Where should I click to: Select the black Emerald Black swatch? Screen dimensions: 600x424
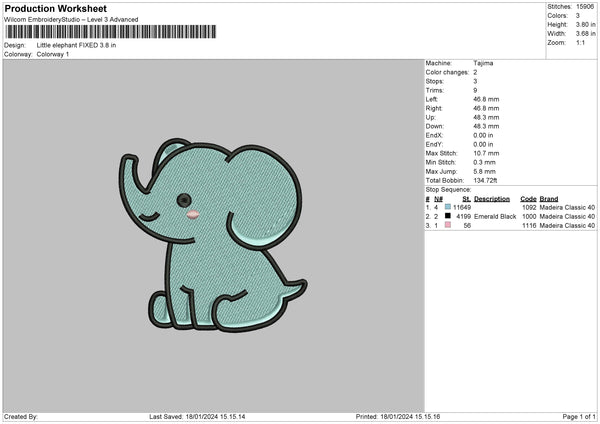click(448, 216)
